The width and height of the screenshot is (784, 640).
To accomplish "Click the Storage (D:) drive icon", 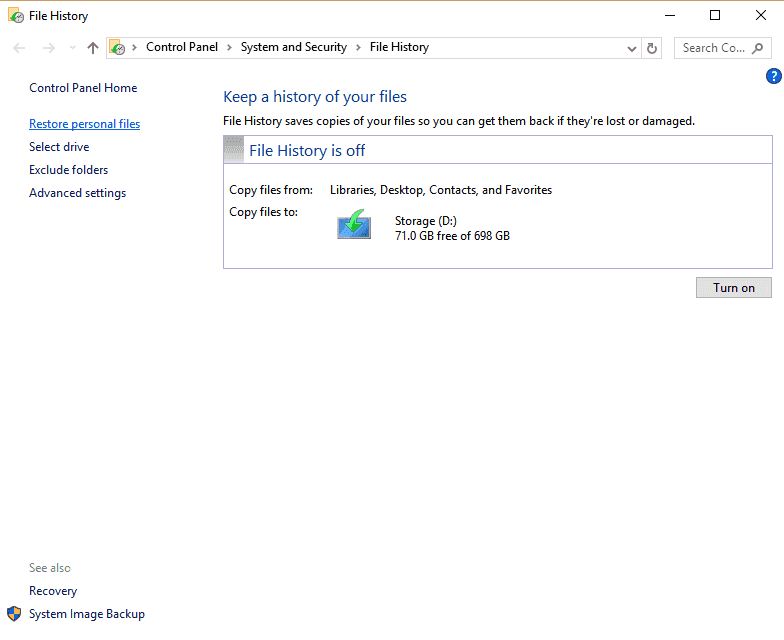I will click(354, 224).
